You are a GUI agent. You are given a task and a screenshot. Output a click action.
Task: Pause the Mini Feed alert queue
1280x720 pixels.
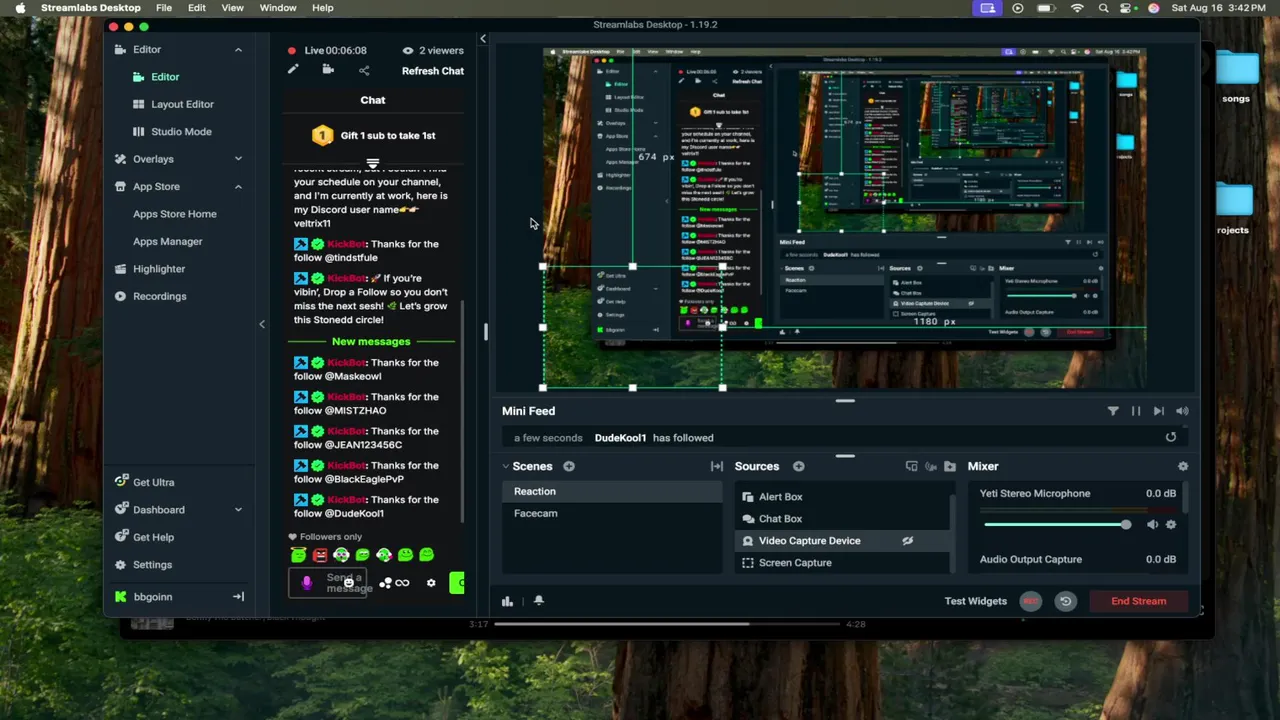[x=1136, y=411]
